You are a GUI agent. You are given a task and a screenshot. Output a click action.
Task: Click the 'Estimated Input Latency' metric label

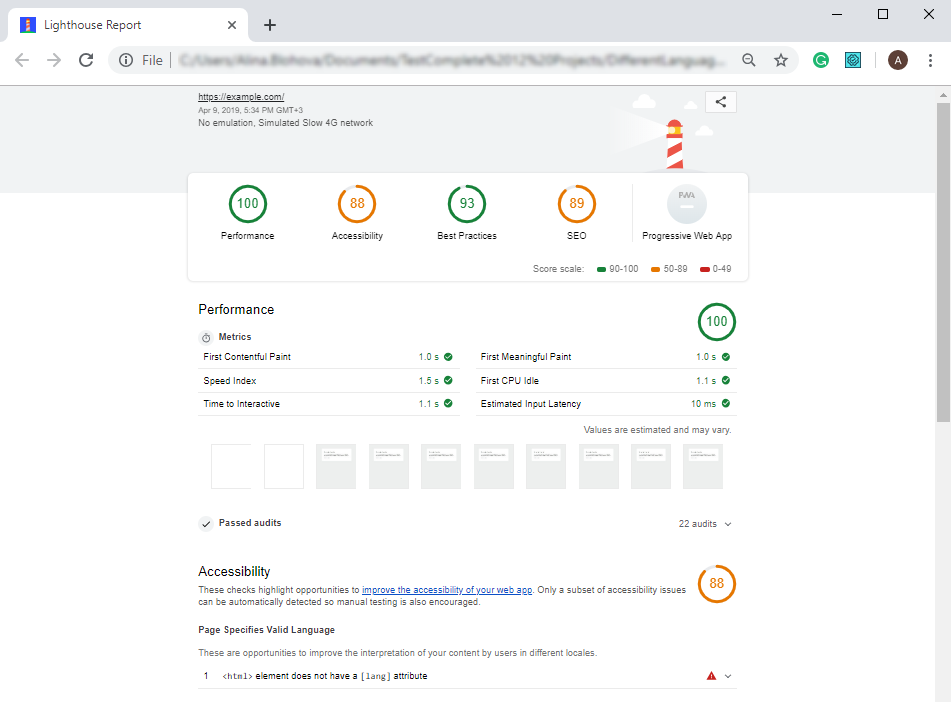pyautogui.click(x=531, y=403)
